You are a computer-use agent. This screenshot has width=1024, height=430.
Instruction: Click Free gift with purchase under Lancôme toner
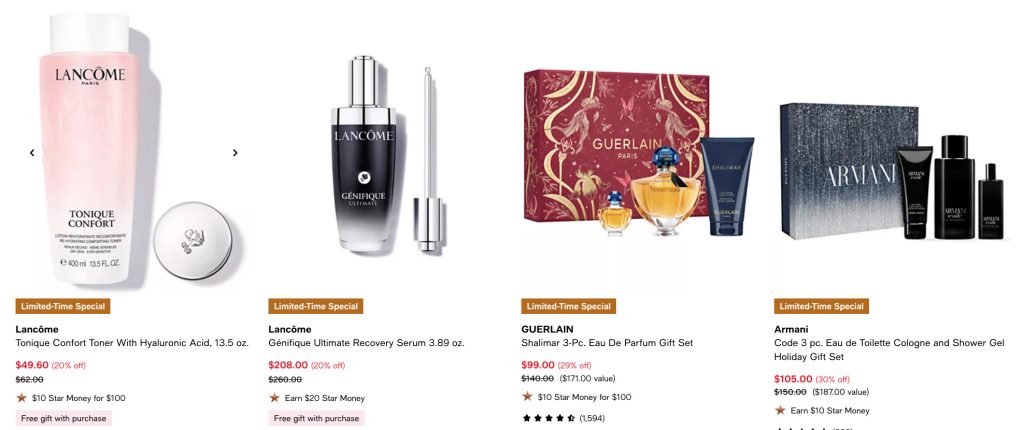click(63, 418)
